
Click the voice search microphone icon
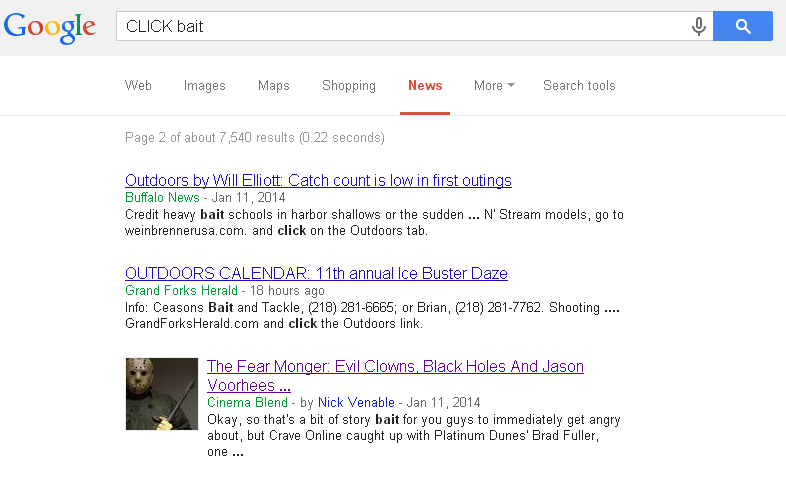(699, 27)
